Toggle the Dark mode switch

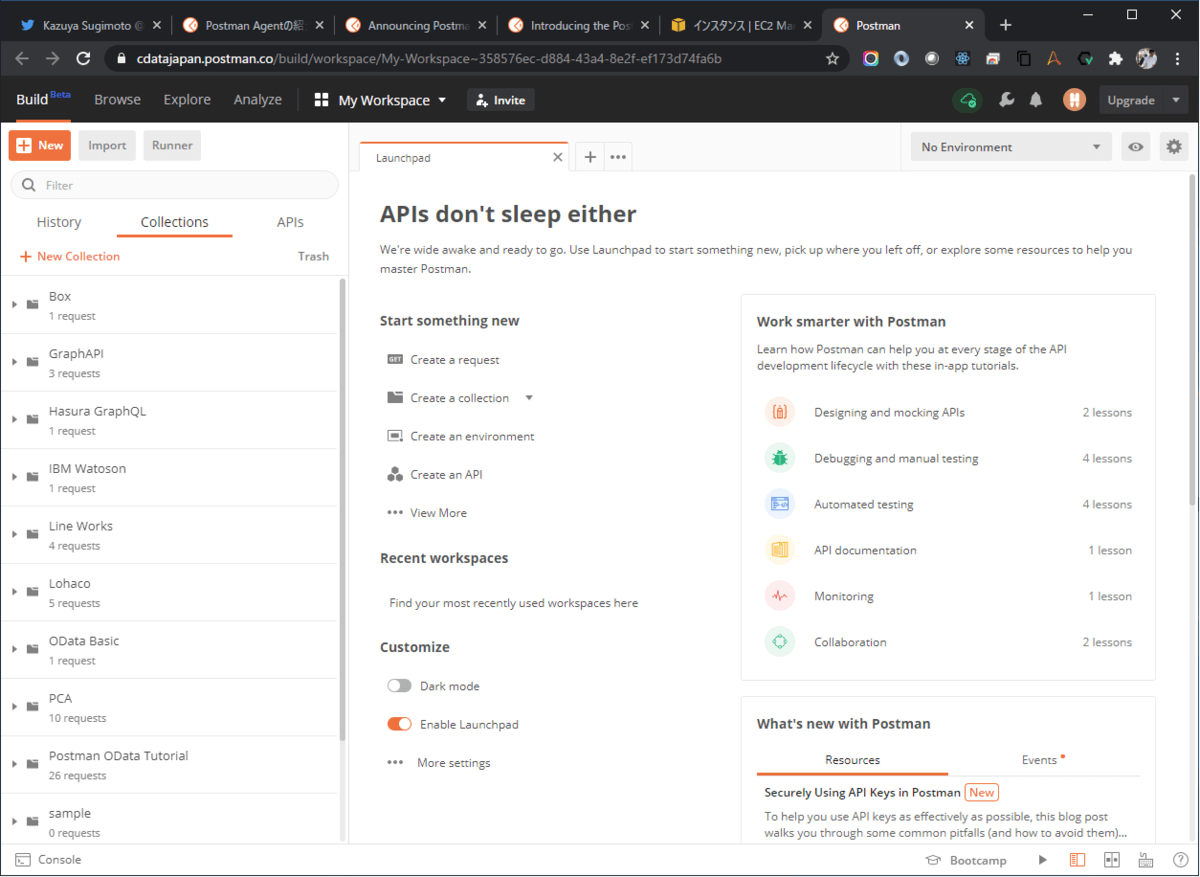[399, 686]
